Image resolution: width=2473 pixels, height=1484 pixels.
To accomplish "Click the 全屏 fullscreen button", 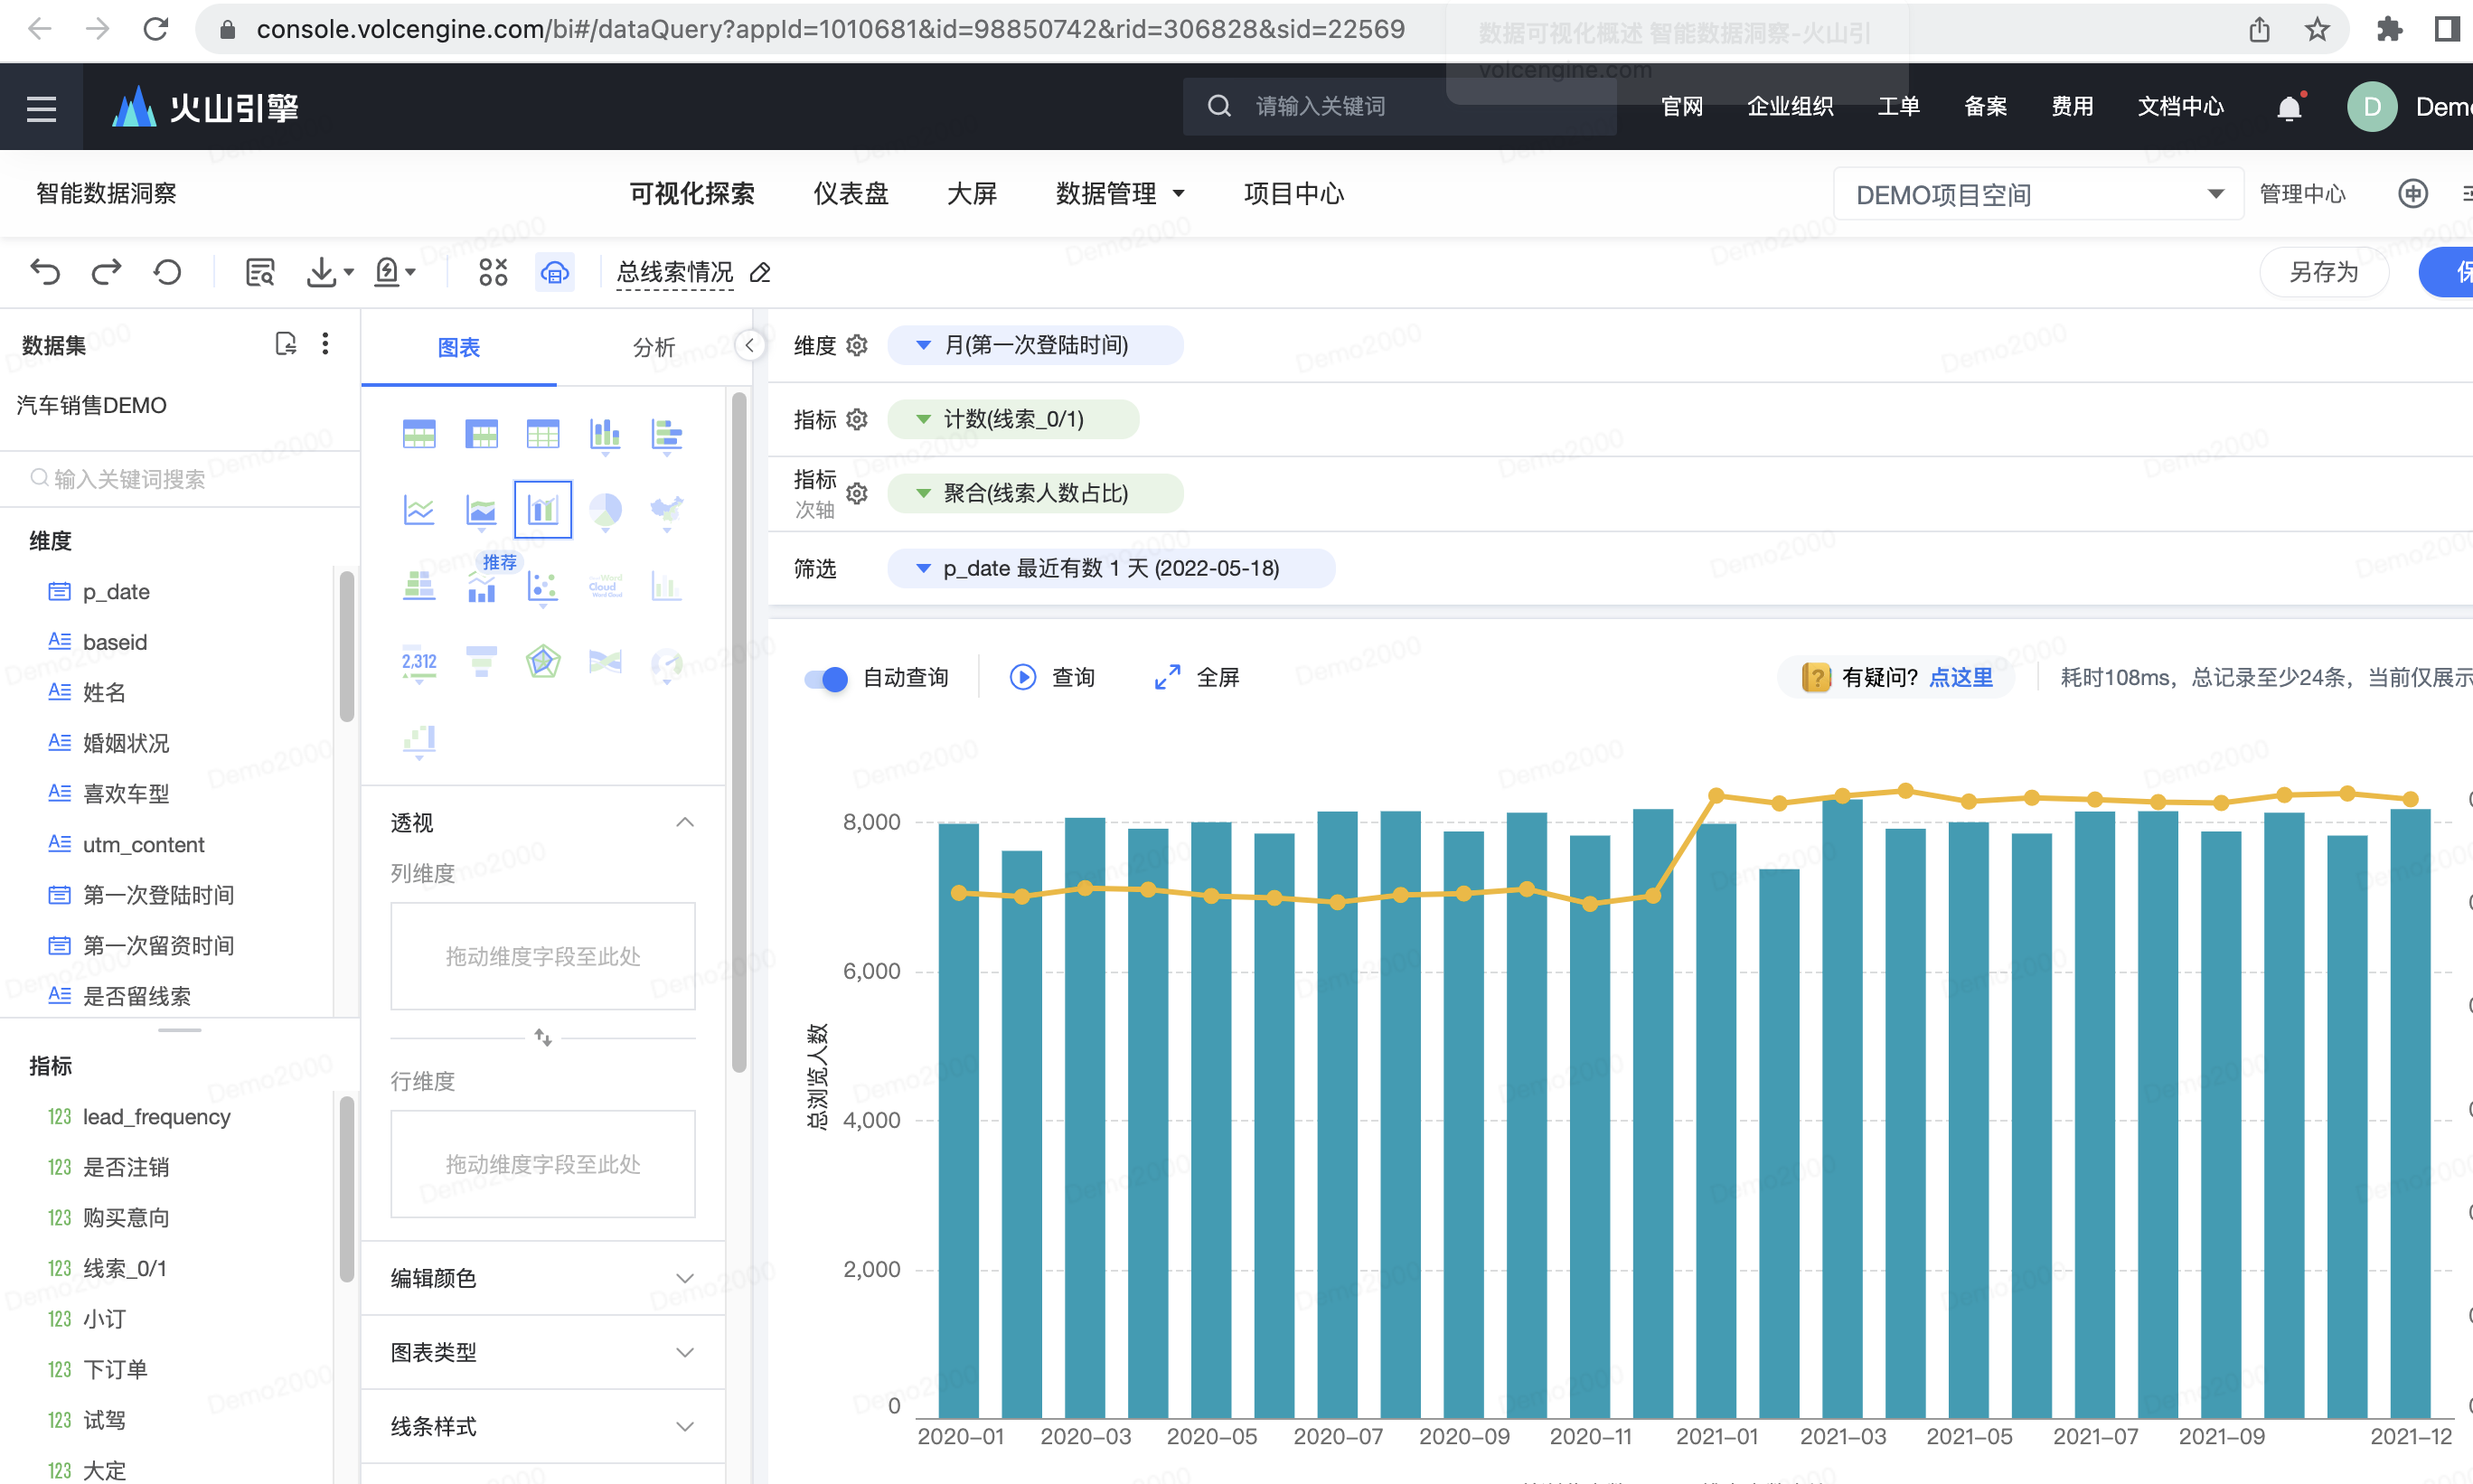I will (x=1197, y=678).
